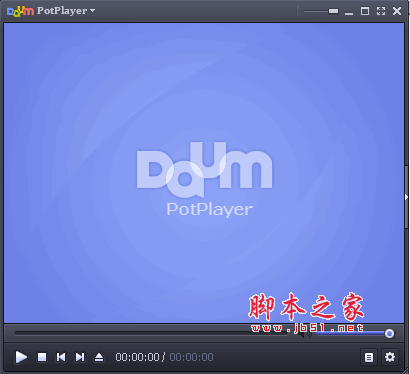Open the settings gear control panel

[x=390, y=357]
